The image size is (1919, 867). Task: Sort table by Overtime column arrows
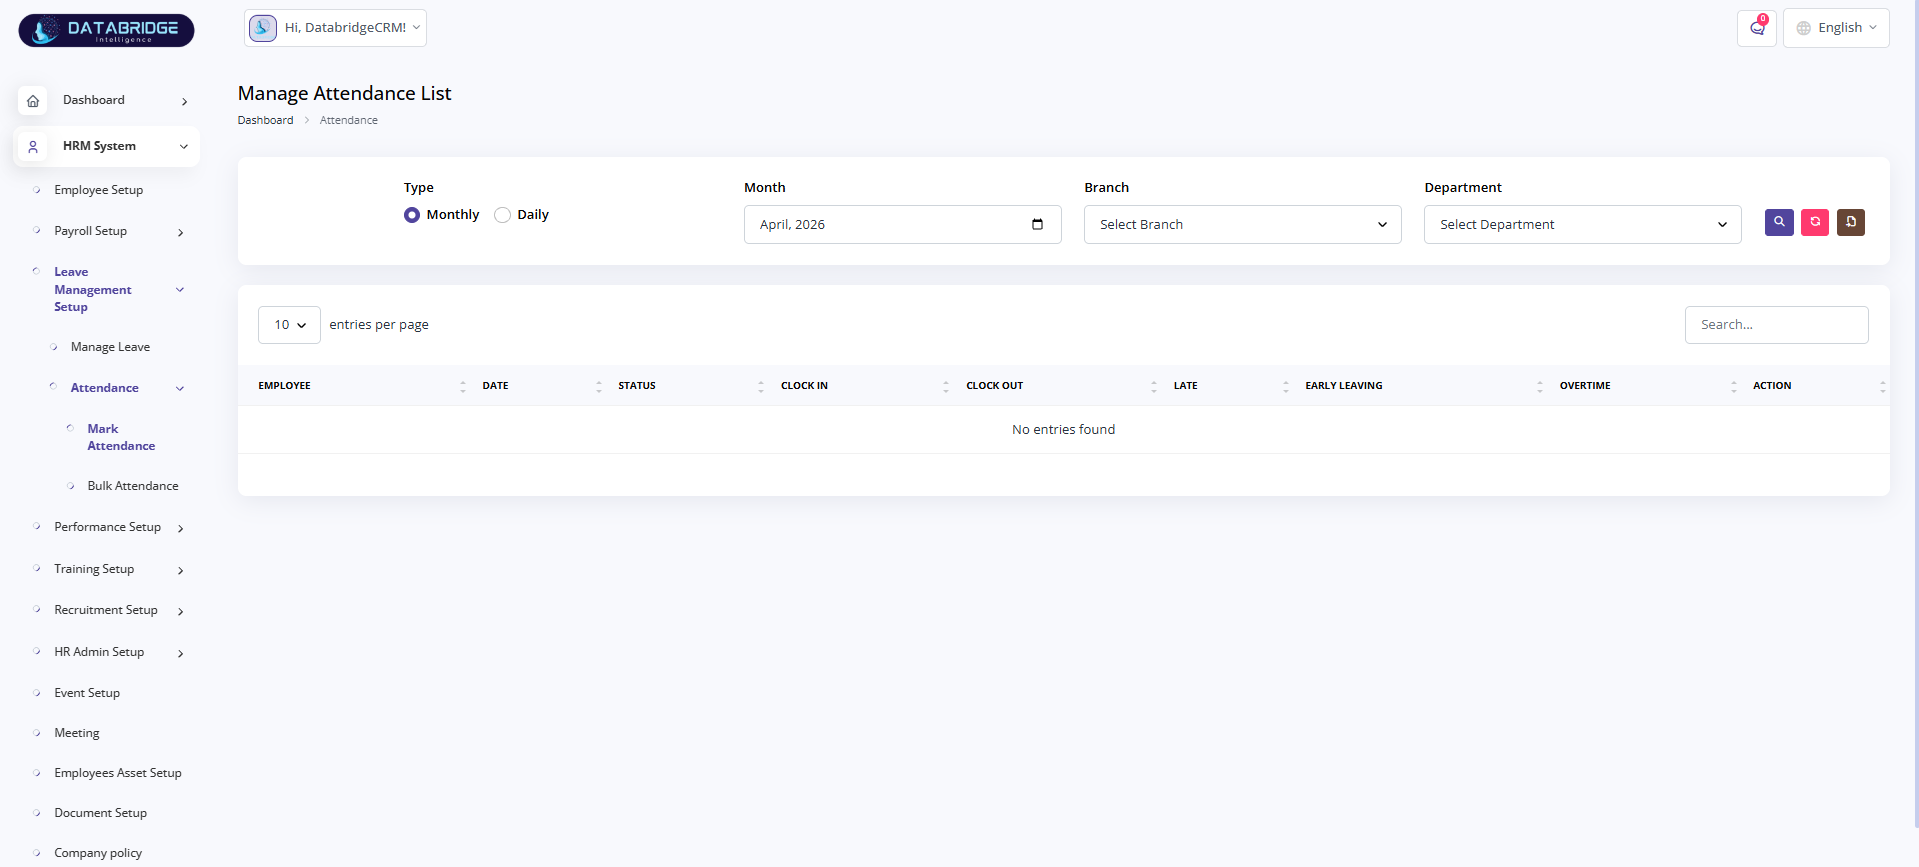tap(1734, 386)
